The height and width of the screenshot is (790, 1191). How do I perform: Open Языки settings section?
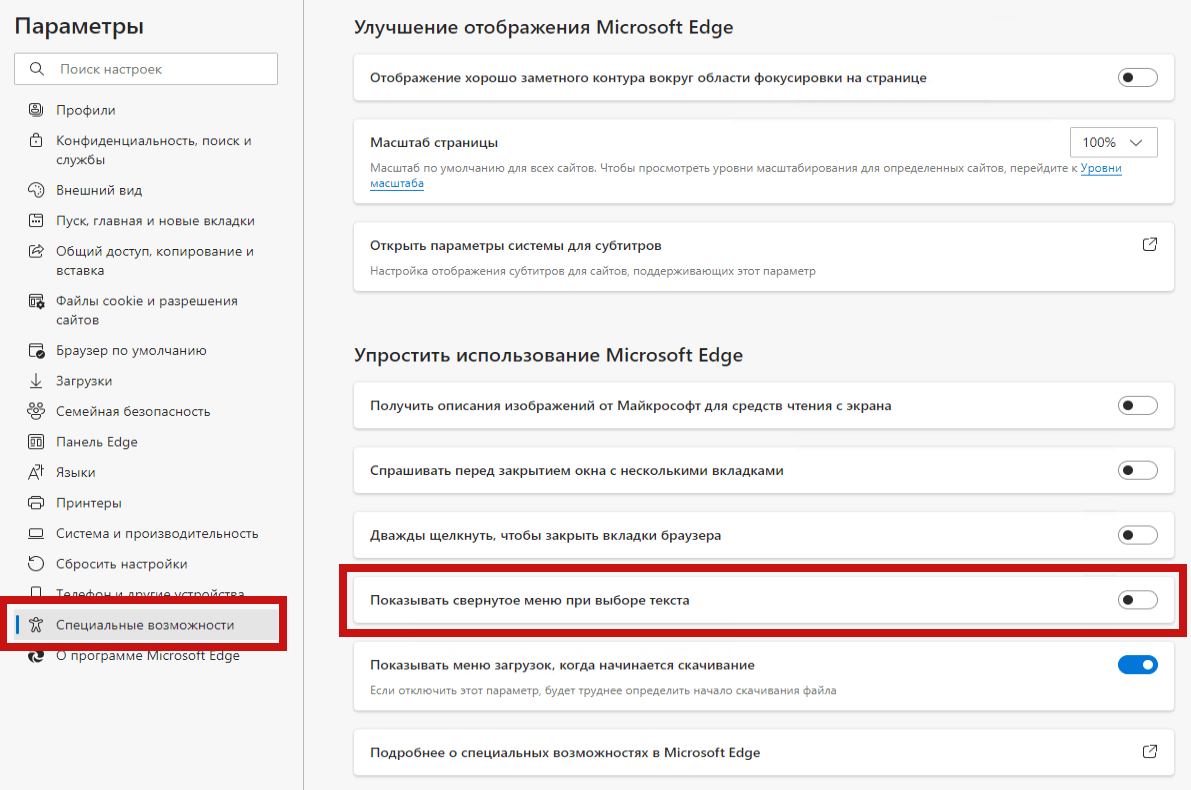75,472
